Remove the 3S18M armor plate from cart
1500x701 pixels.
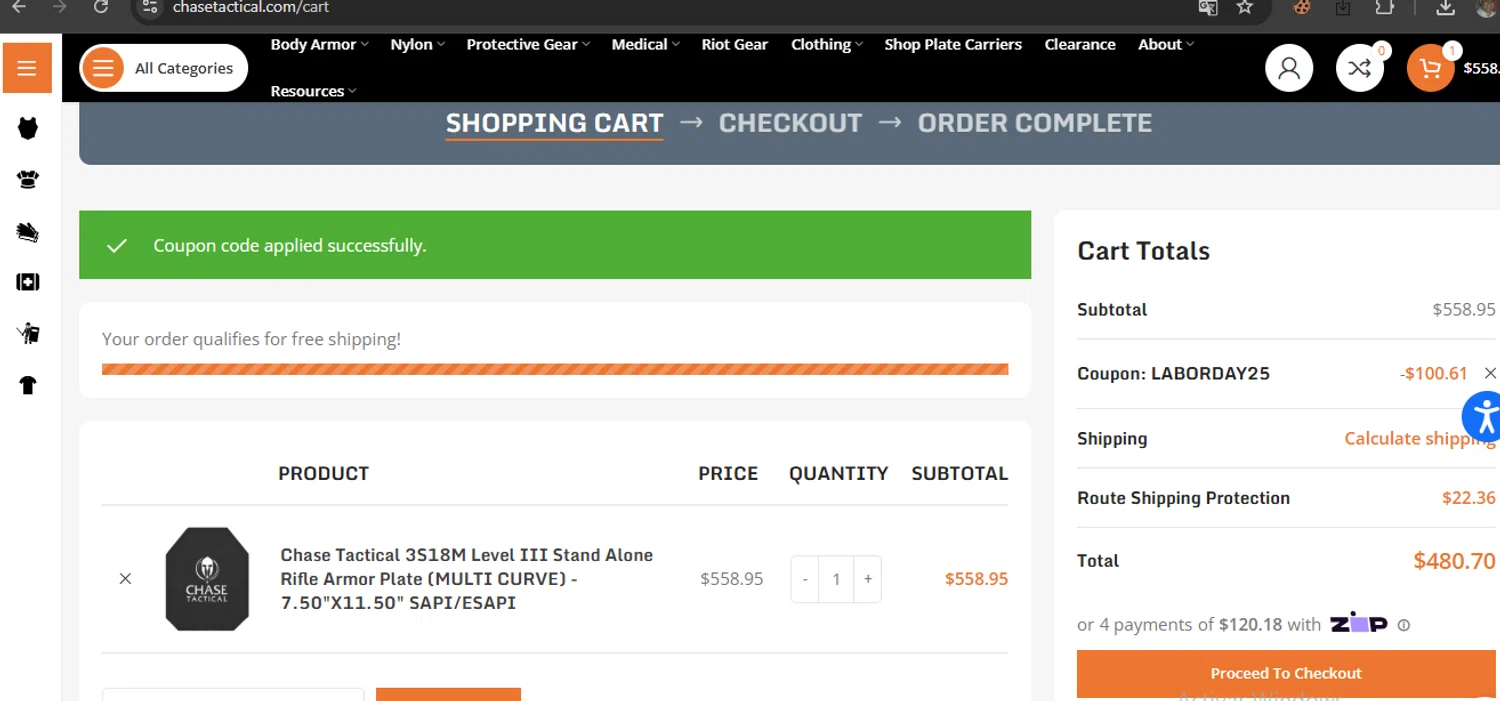[x=125, y=578]
